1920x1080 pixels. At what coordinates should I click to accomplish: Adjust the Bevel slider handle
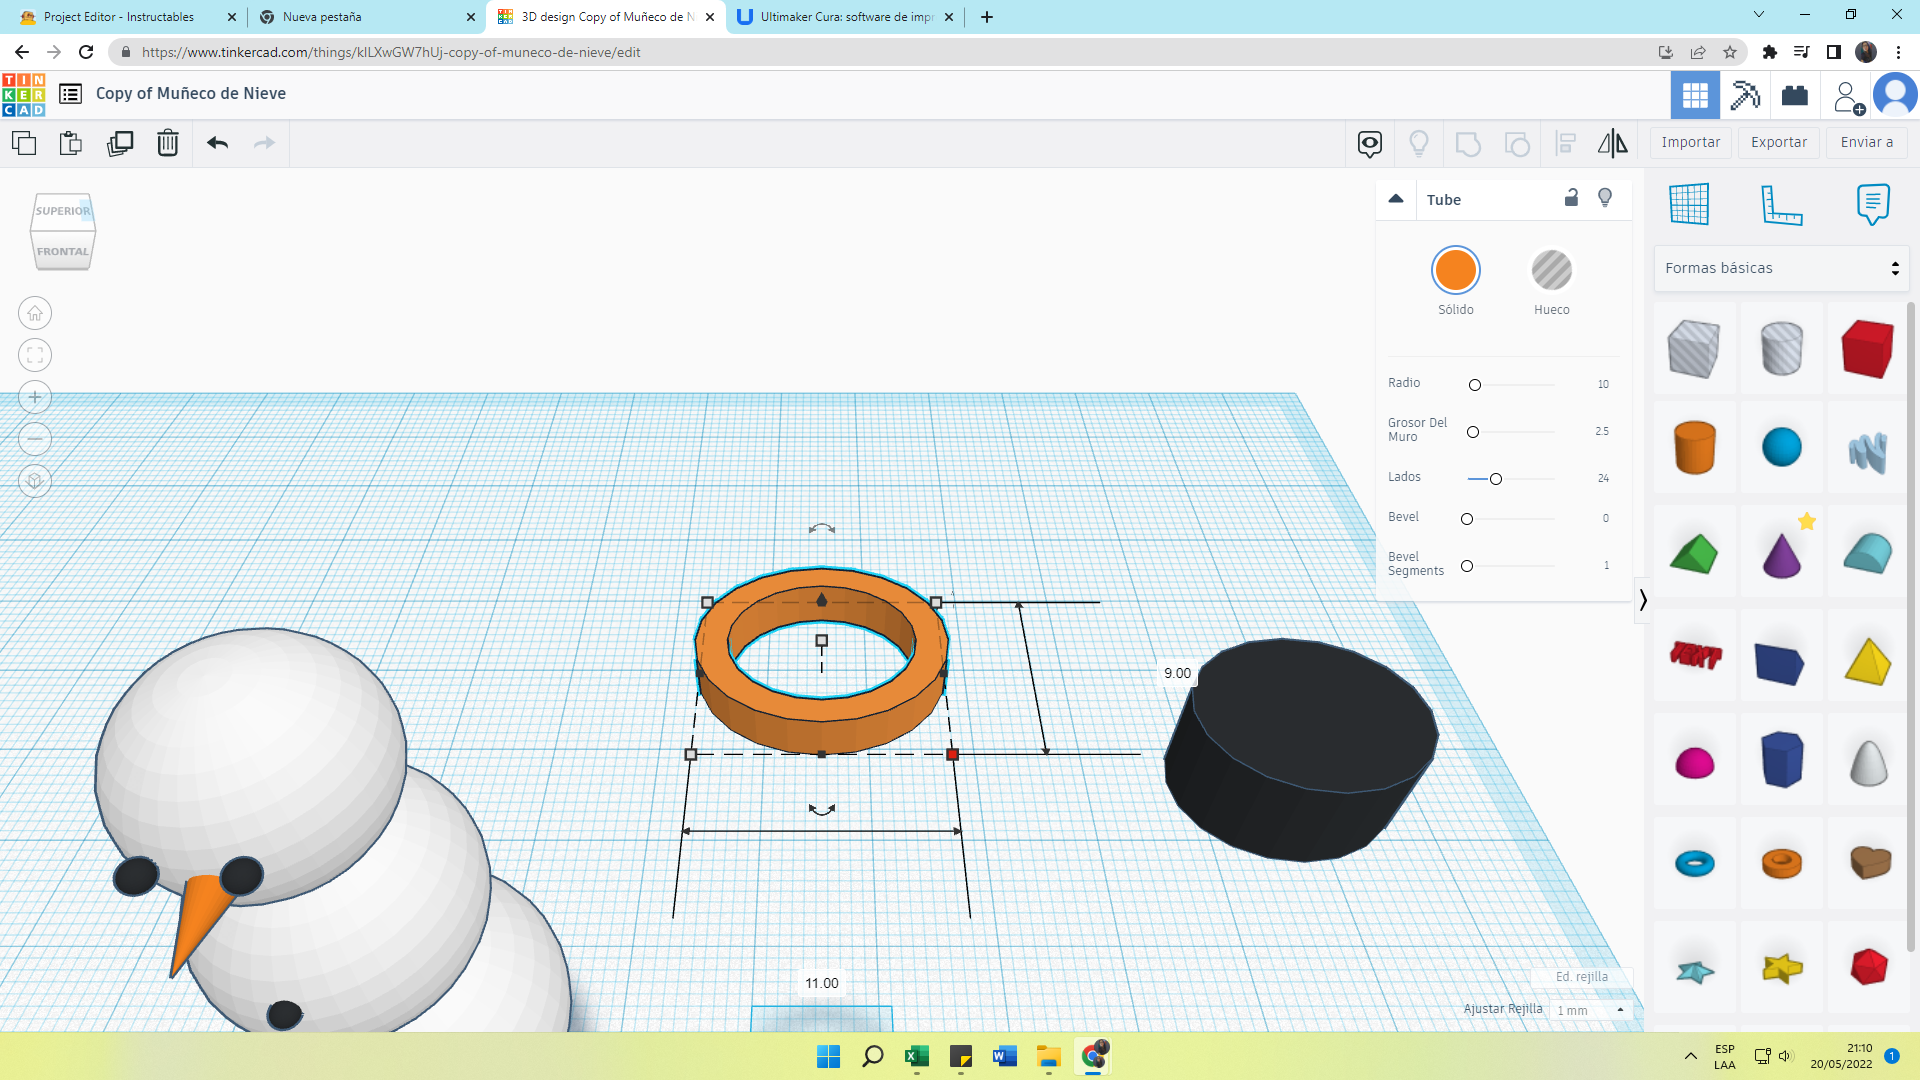coord(1467,519)
